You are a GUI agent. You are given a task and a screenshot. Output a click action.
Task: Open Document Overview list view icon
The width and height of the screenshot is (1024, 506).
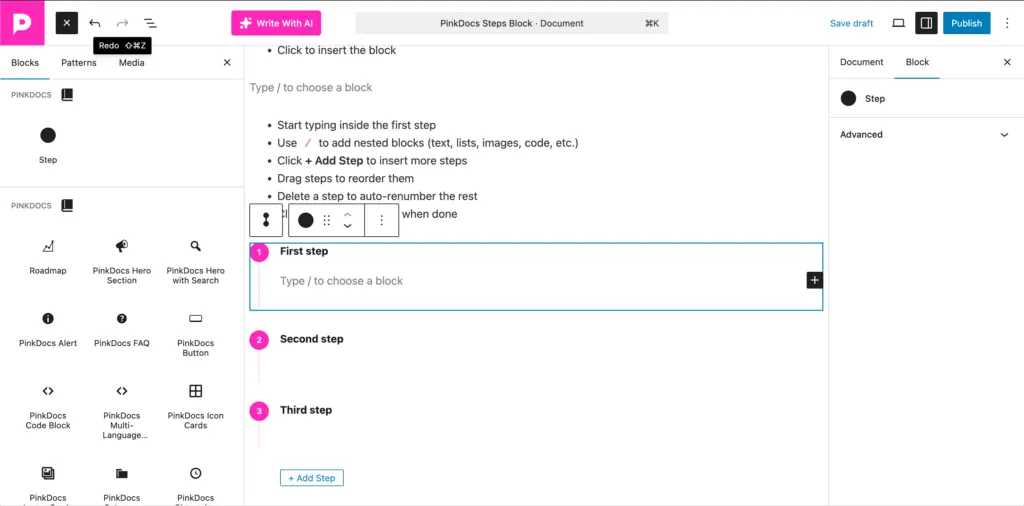point(150,23)
